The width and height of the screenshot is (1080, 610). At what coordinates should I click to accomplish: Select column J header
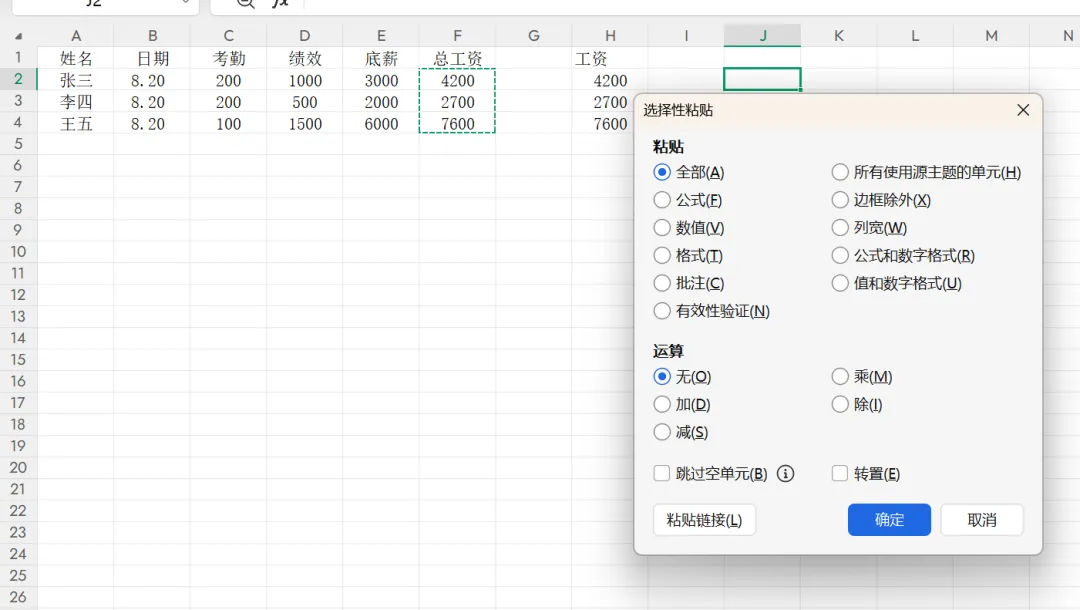point(762,36)
